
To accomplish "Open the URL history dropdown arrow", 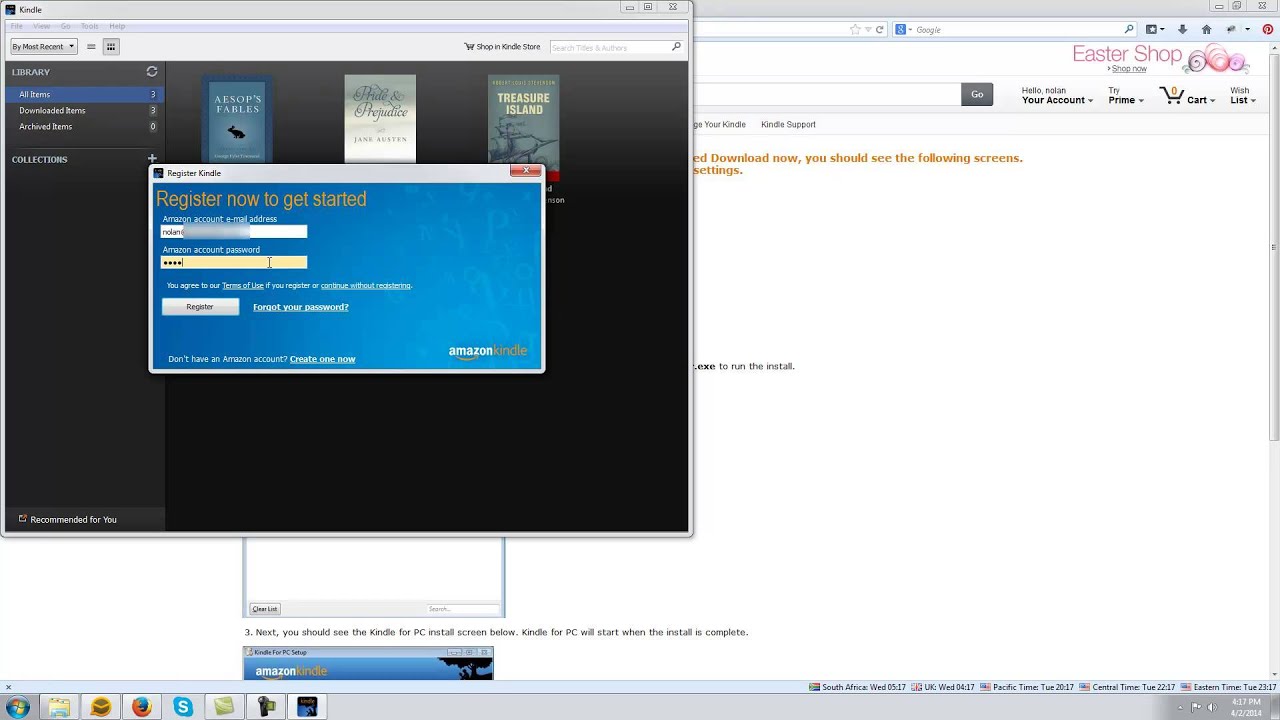I will tap(867, 30).
